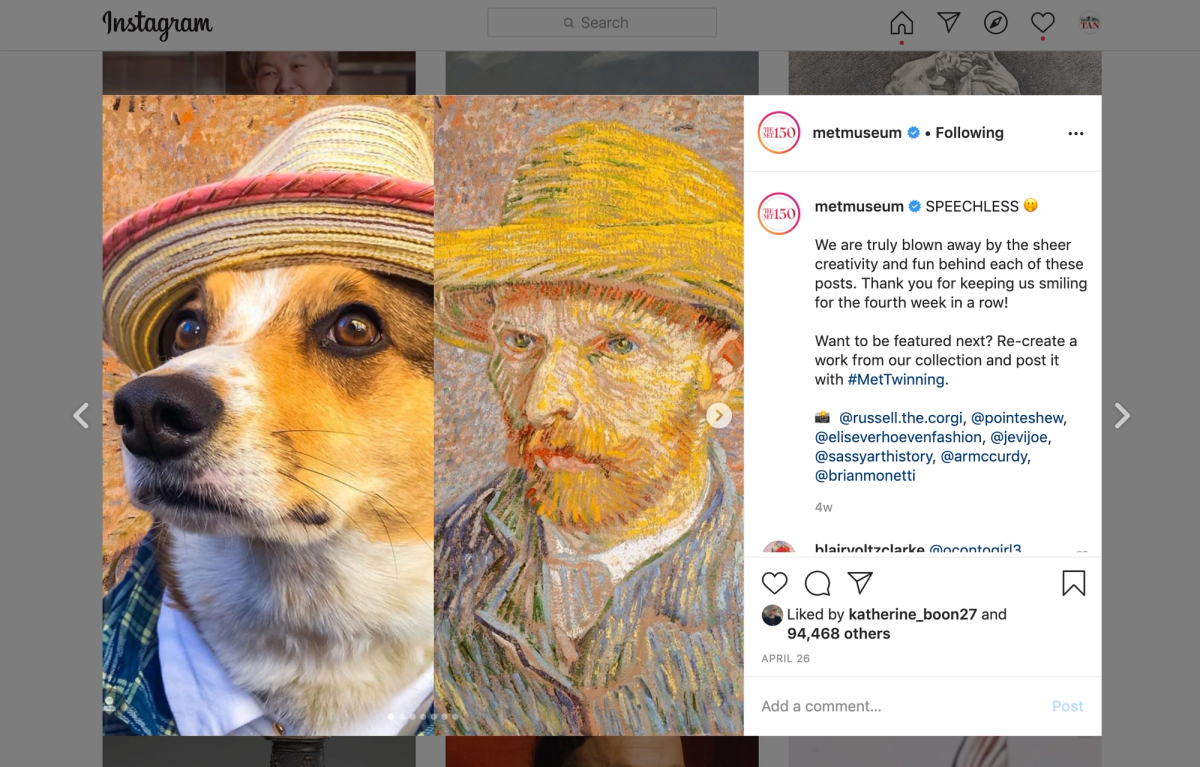Open the Explore compass icon
Screen dimensions: 1200x767
coord(995,22)
